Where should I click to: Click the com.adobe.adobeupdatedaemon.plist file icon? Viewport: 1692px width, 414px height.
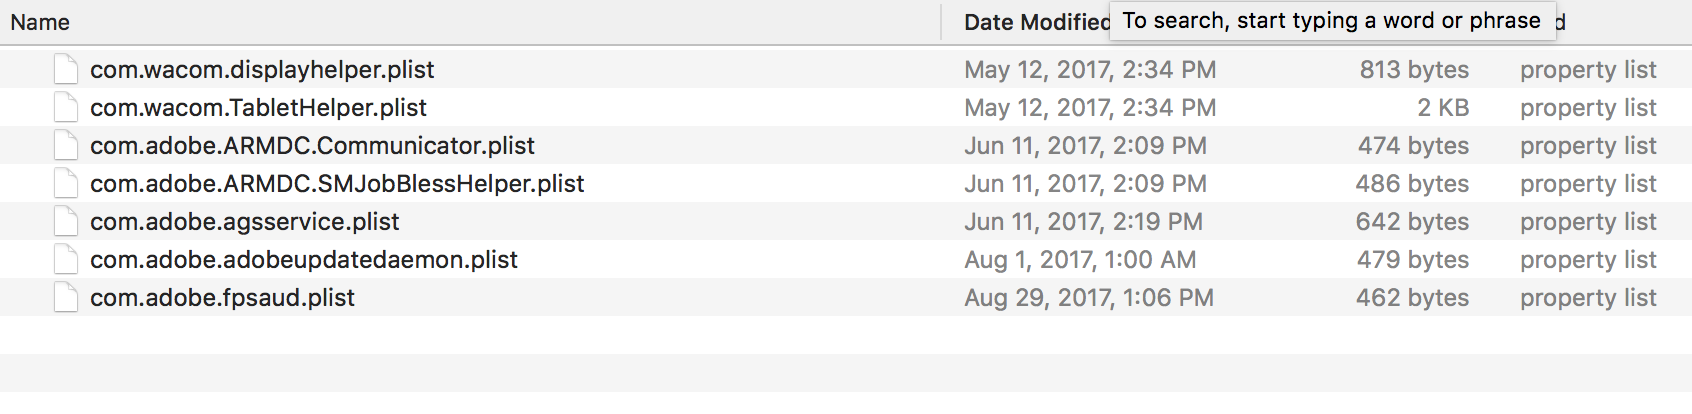pos(66,260)
